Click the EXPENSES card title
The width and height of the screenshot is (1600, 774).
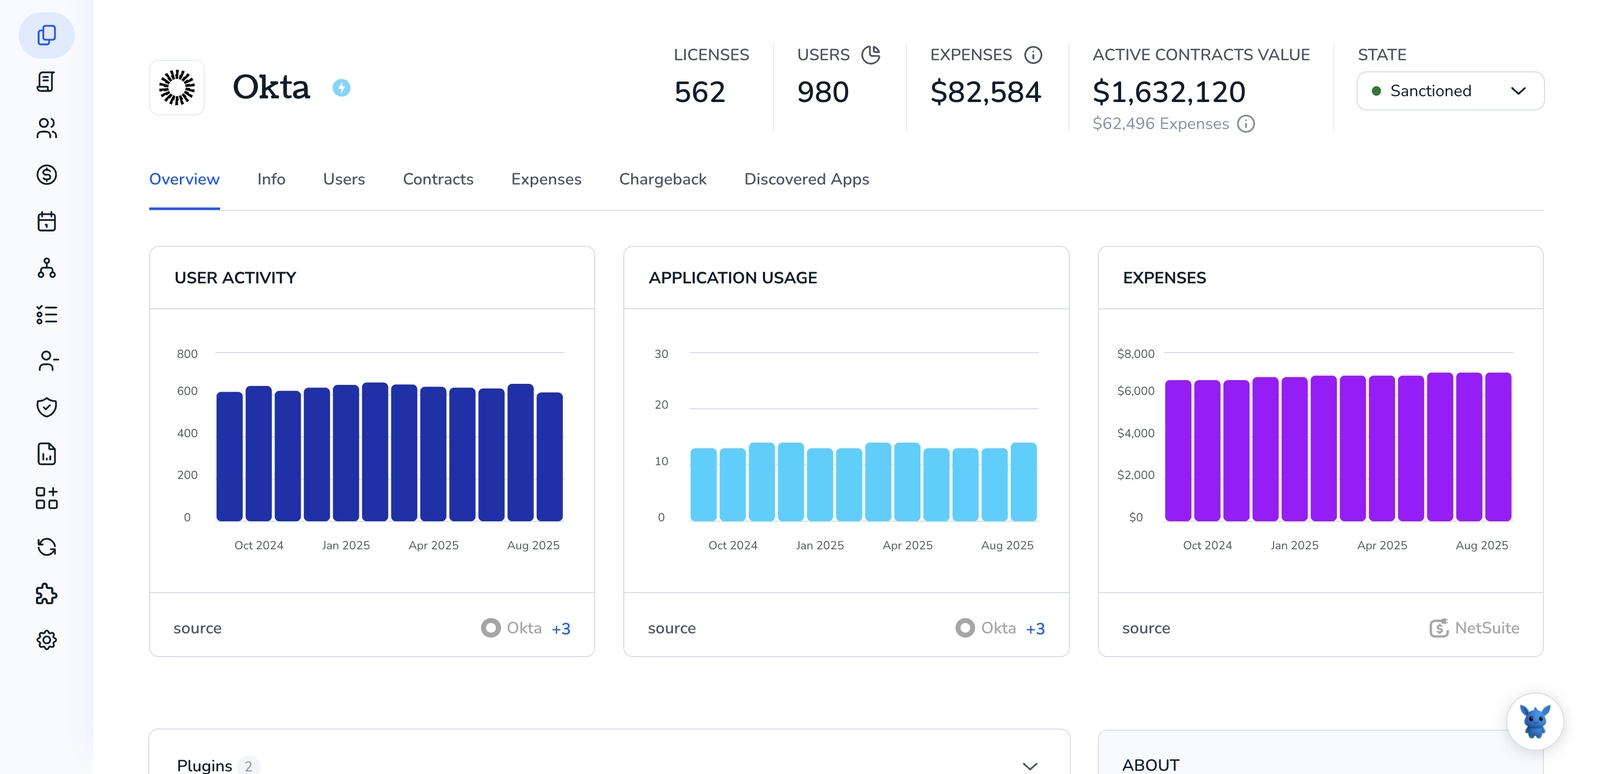click(1164, 278)
